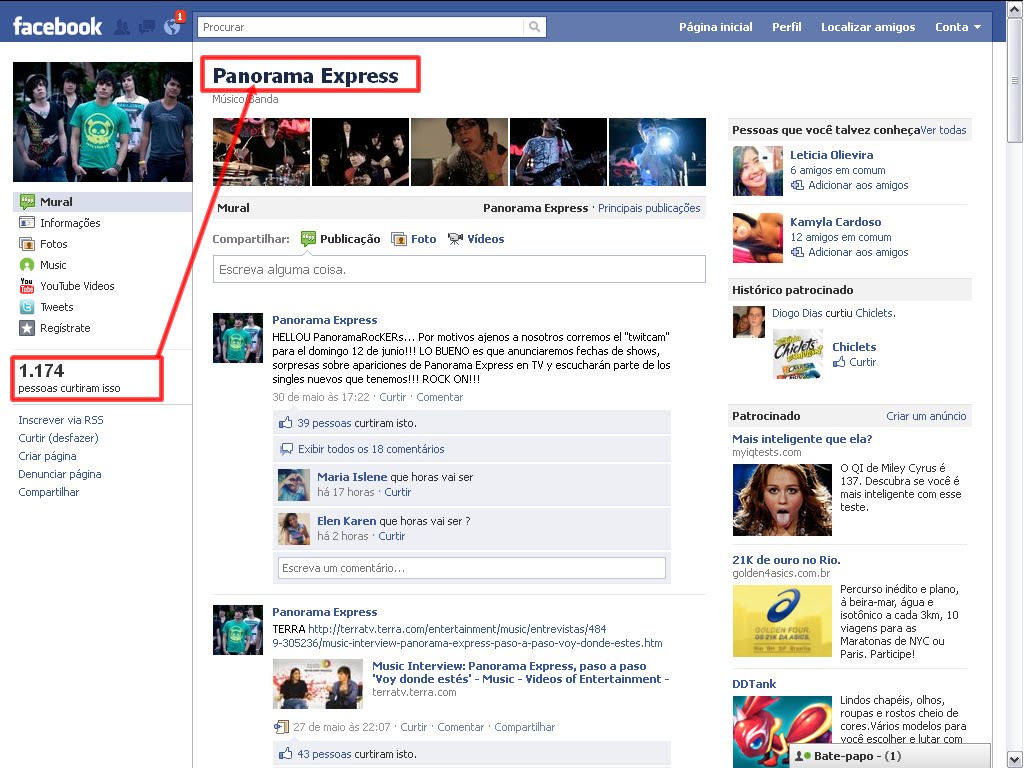The image size is (1024, 768).
Task: Click Compartilhar link in left column
Action: (48, 492)
